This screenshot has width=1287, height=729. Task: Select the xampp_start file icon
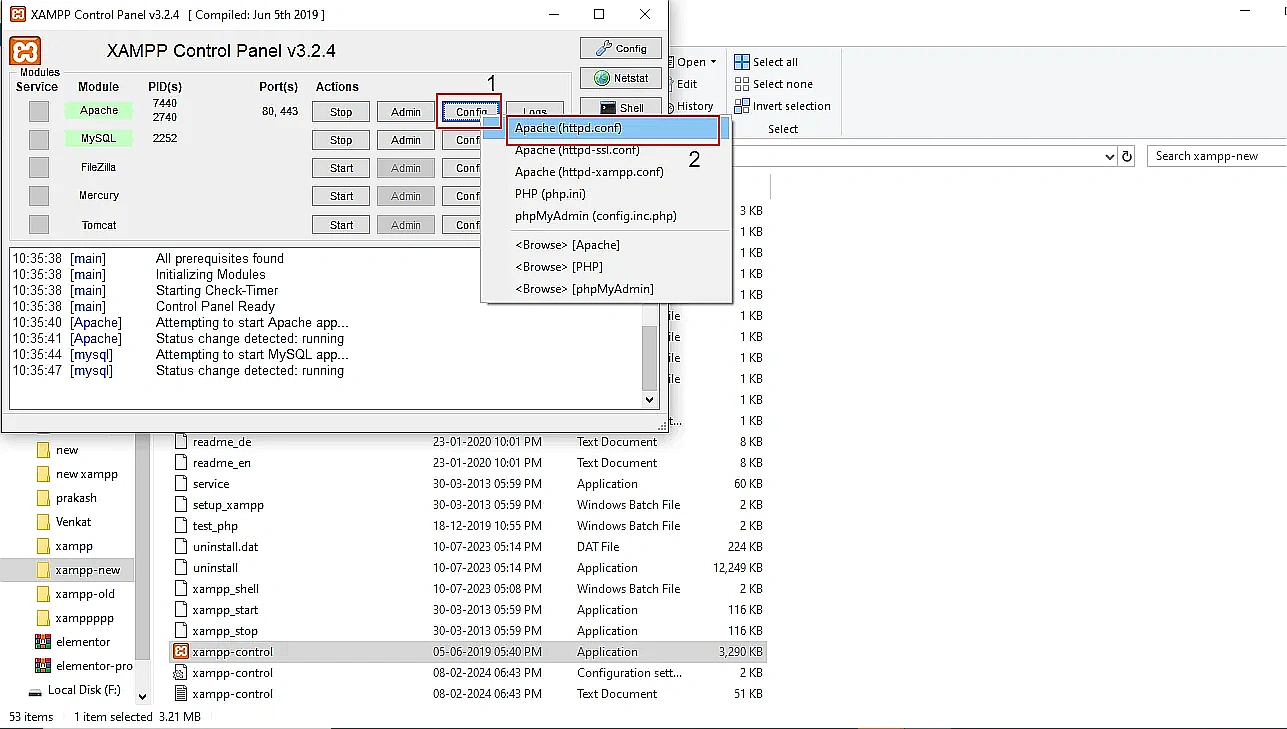click(181, 610)
